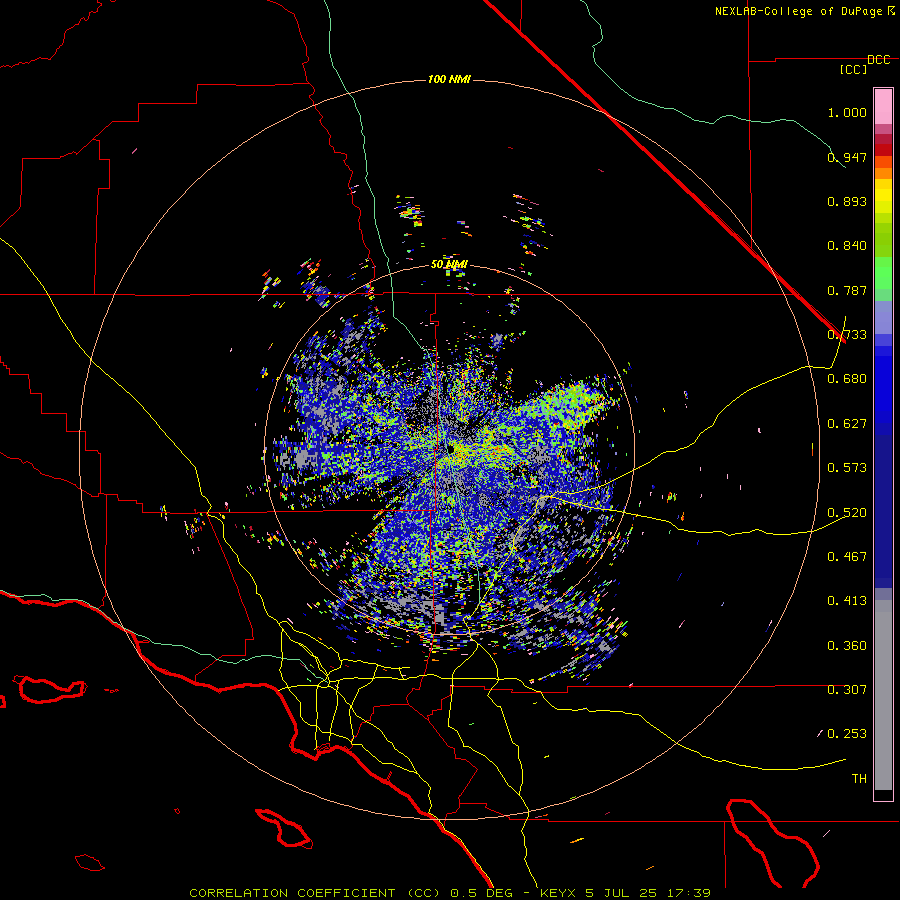Select the 0.893 scale value

847,201
